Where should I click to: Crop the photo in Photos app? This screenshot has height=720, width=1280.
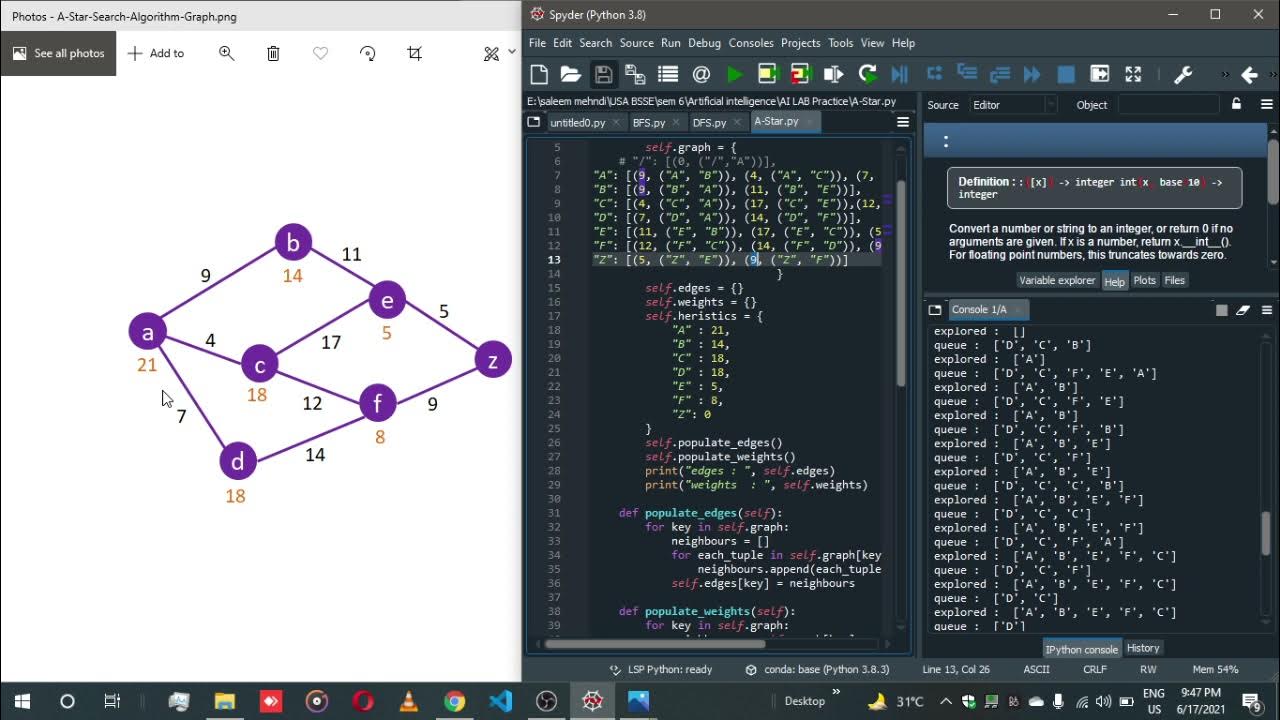tap(414, 53)
